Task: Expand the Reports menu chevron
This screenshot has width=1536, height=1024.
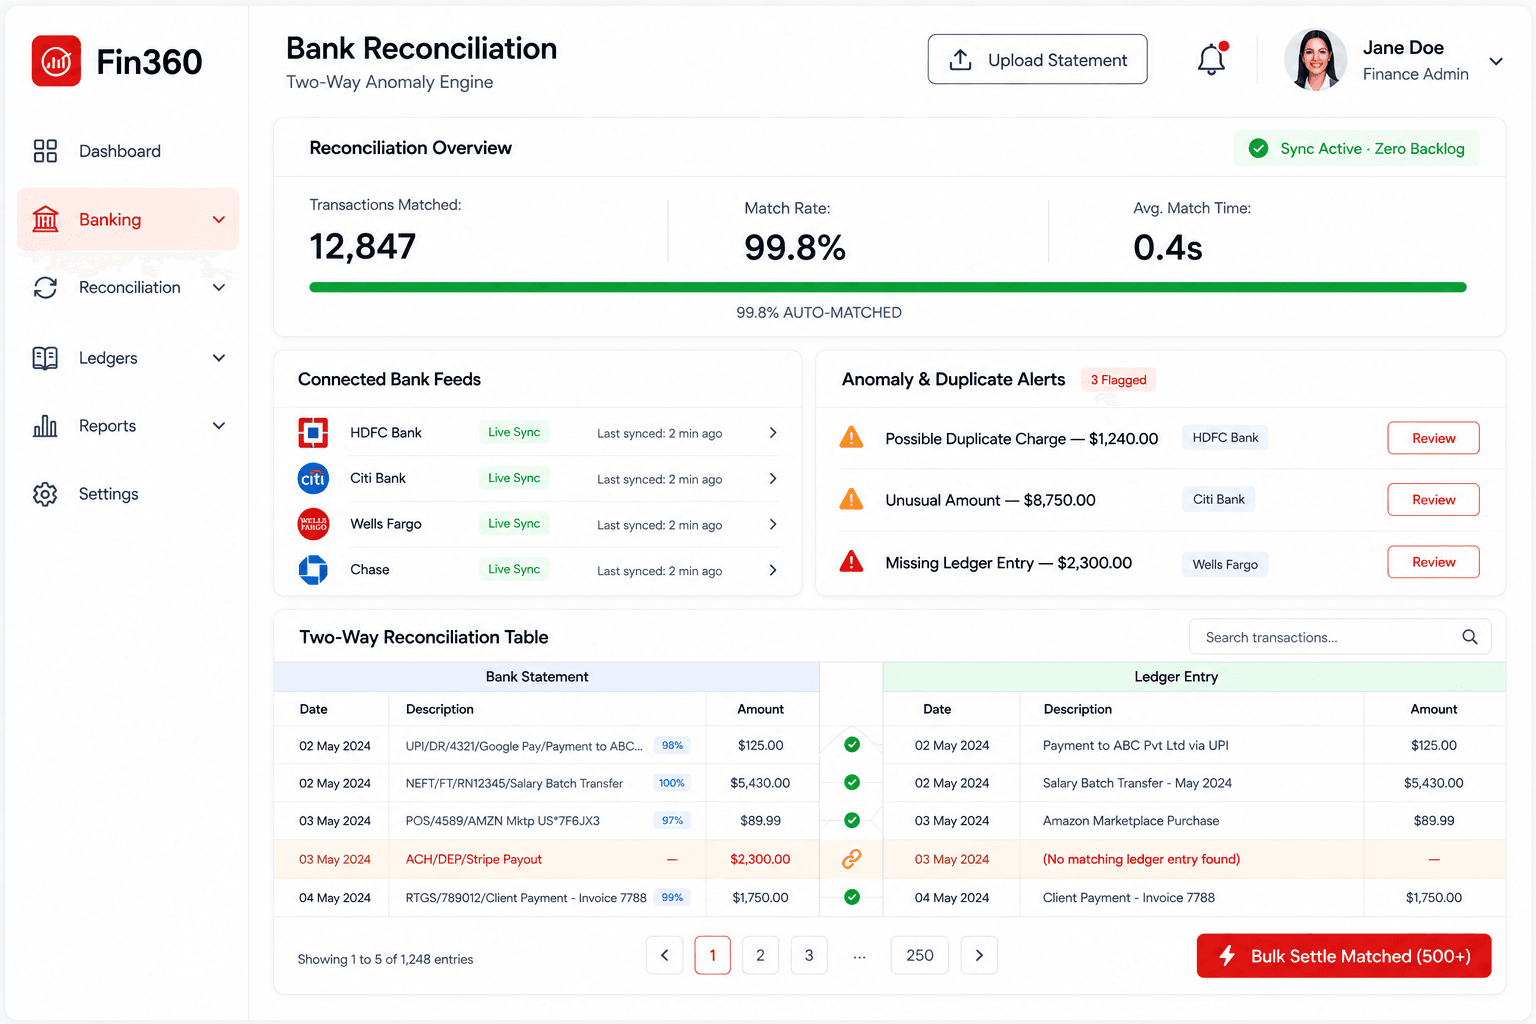Action: 219,426
